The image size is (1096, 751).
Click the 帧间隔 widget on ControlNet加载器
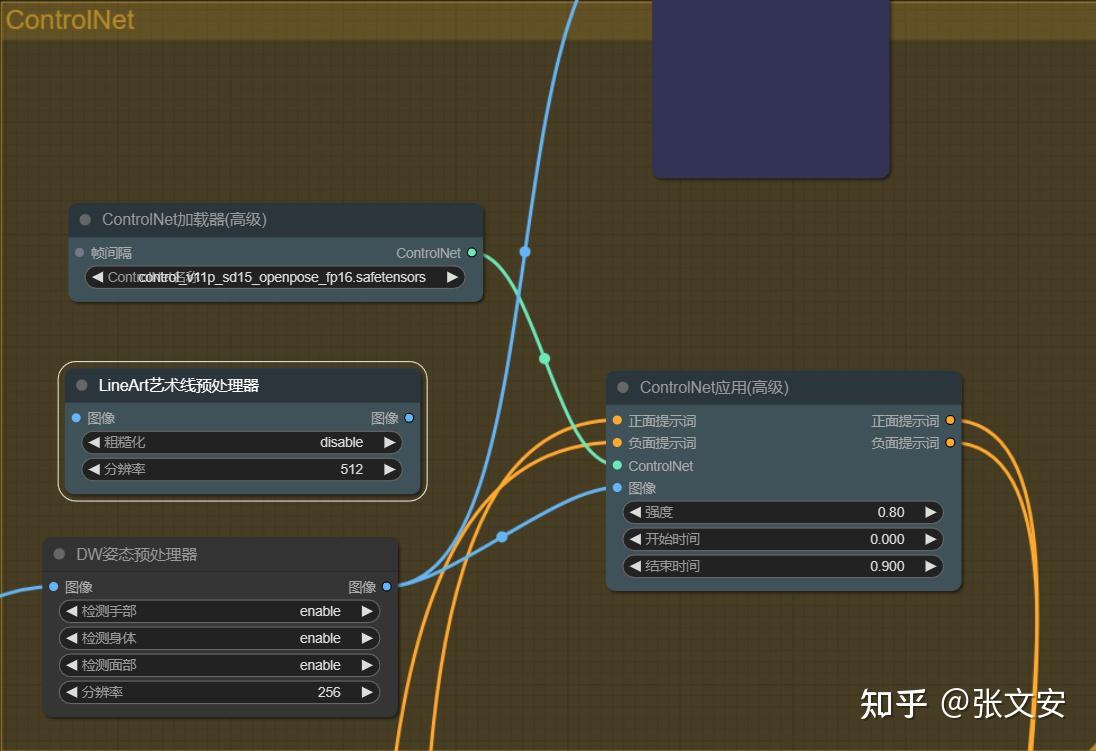click(x=110, y=252)
